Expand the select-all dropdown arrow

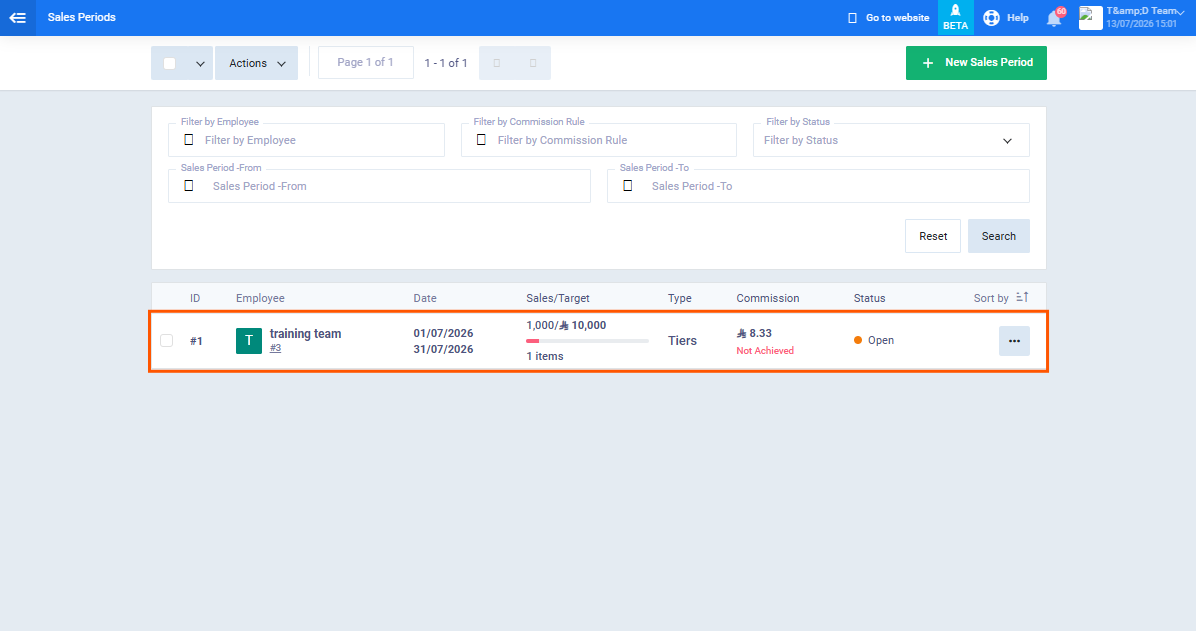click(x=200, y=63)
